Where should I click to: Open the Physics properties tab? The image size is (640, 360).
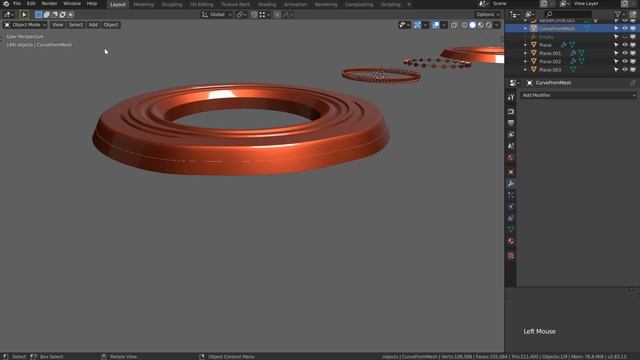(511, 207)
